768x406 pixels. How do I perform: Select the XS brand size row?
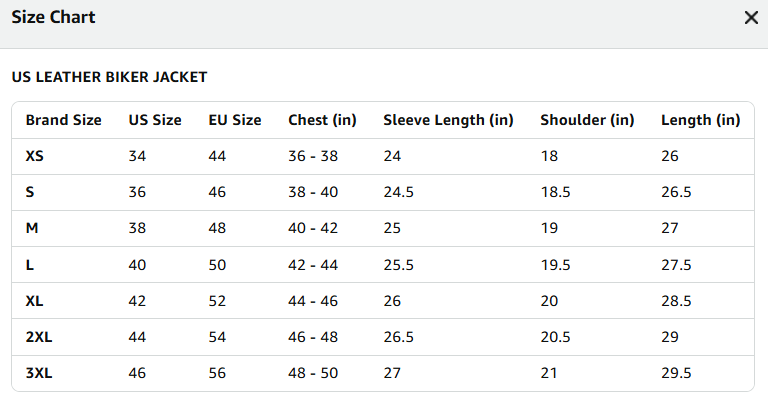(383, 156)
